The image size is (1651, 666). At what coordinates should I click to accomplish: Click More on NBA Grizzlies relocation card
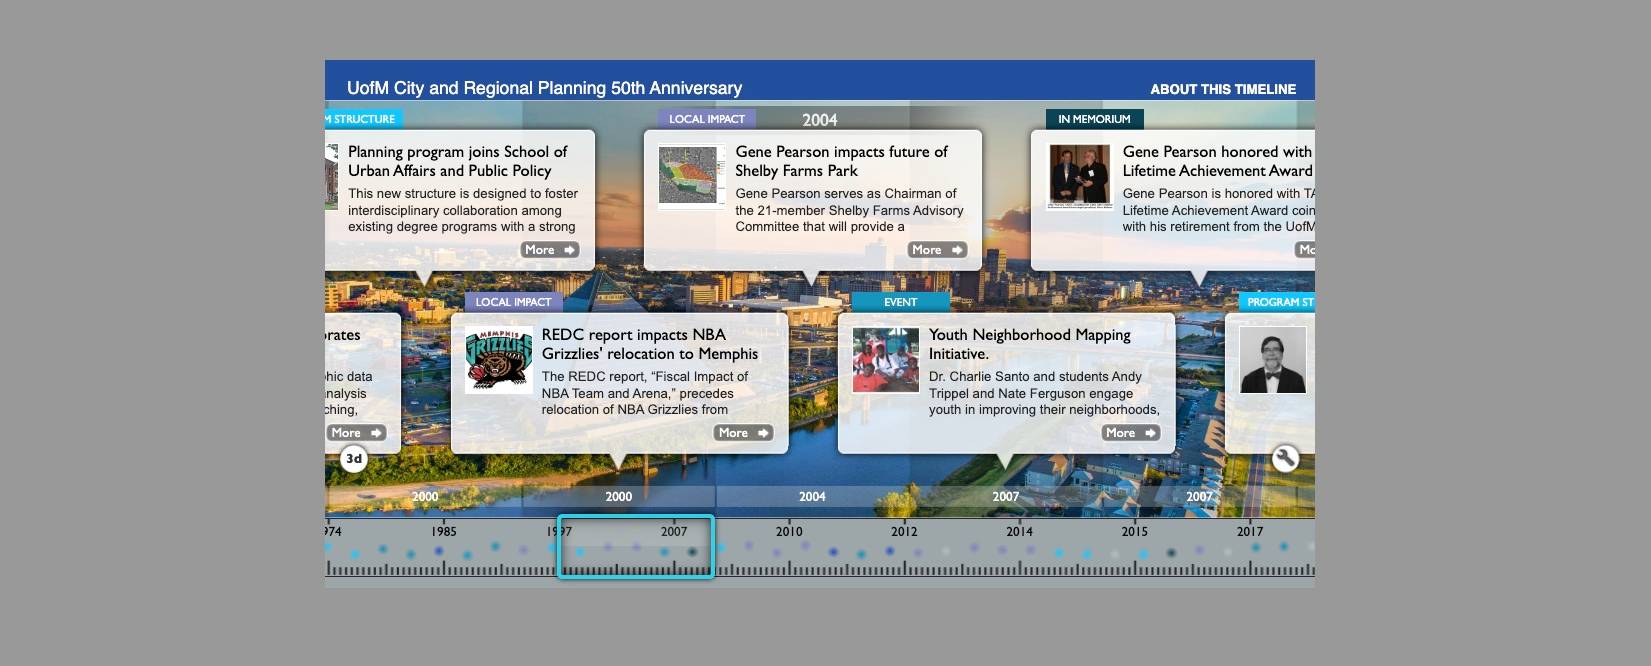pyautogui.click(x=743, y=433)
